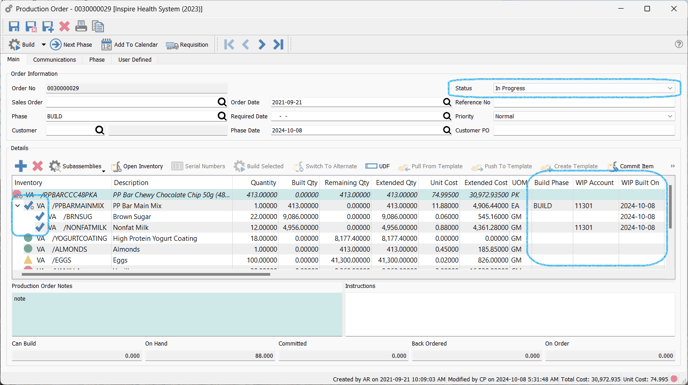Click the Phase lookup magnifier
This screenshot has height=385, width=688.
[222, 116]
